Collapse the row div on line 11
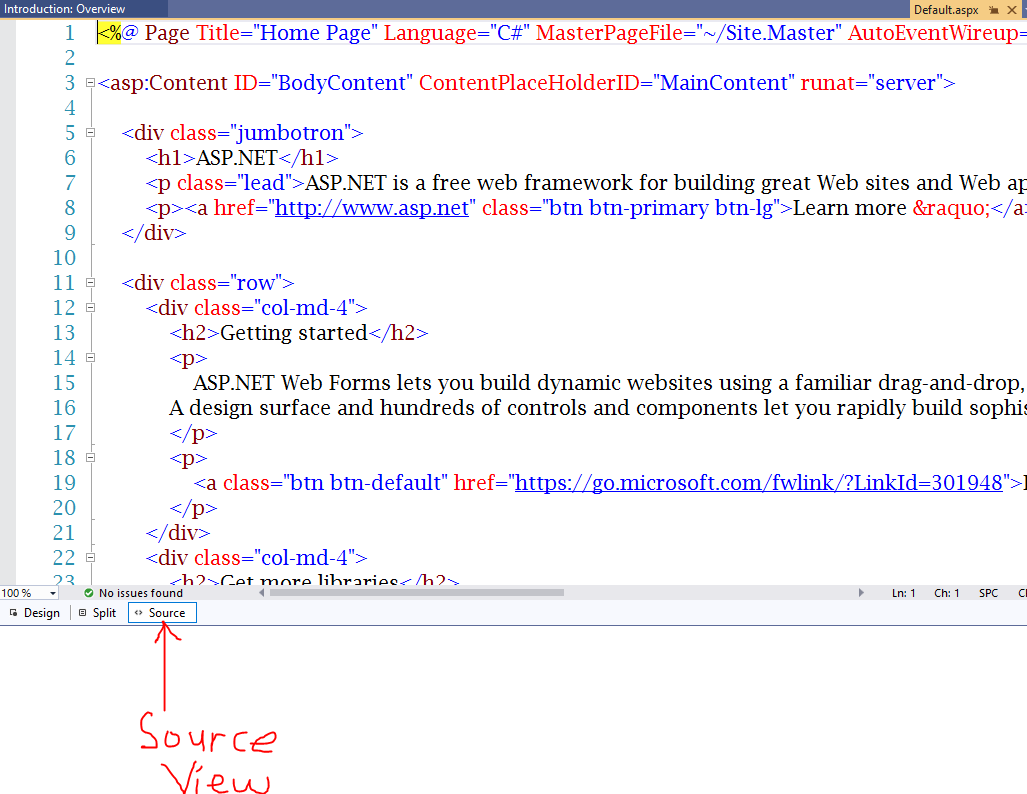The height and width of the screenshot is (794, 1027). (x=90, y=282)
